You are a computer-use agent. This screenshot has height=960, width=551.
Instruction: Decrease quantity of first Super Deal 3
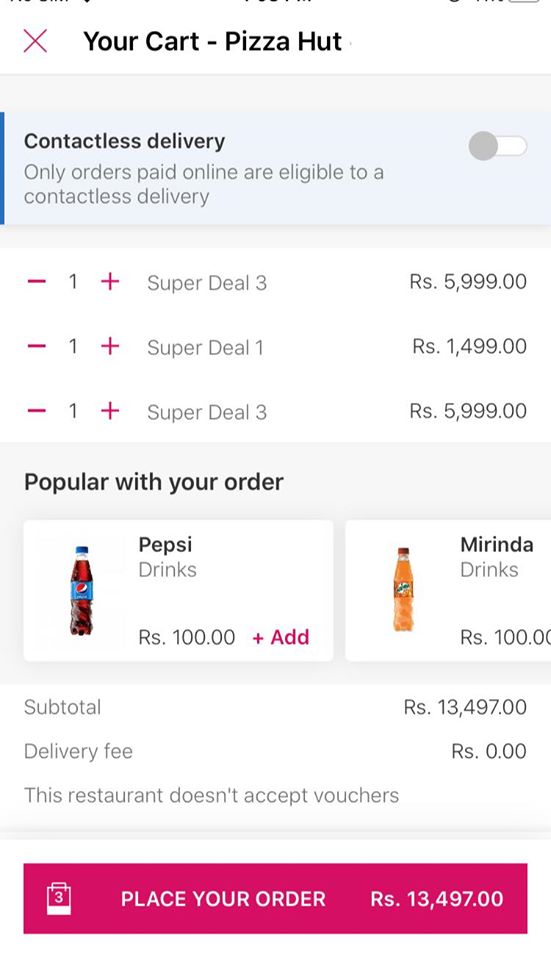37,282
